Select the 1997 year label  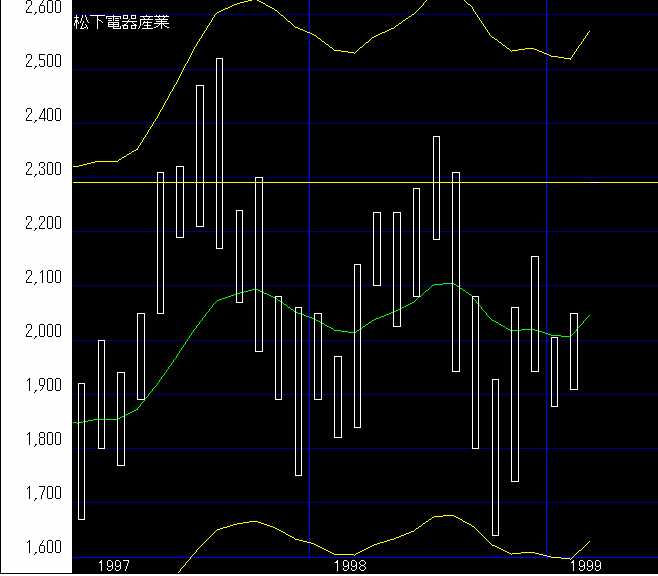tap(114, 566)
